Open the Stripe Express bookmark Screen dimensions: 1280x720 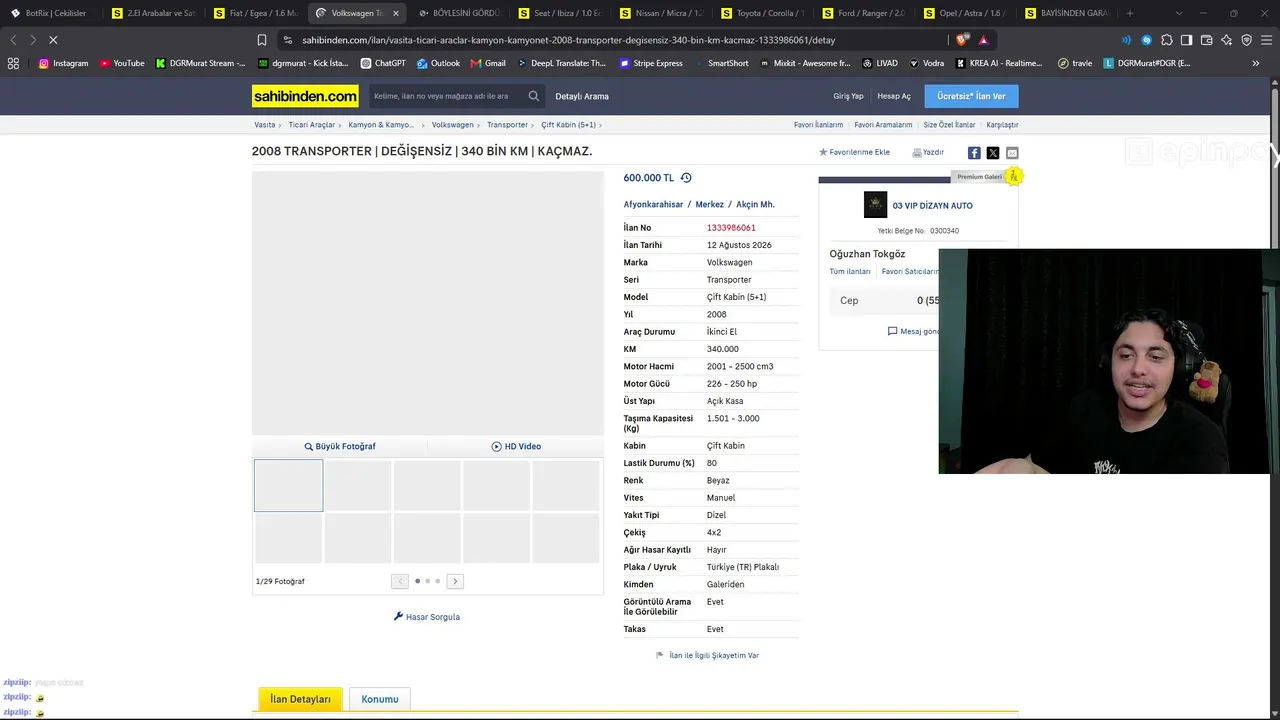[651, 63]
